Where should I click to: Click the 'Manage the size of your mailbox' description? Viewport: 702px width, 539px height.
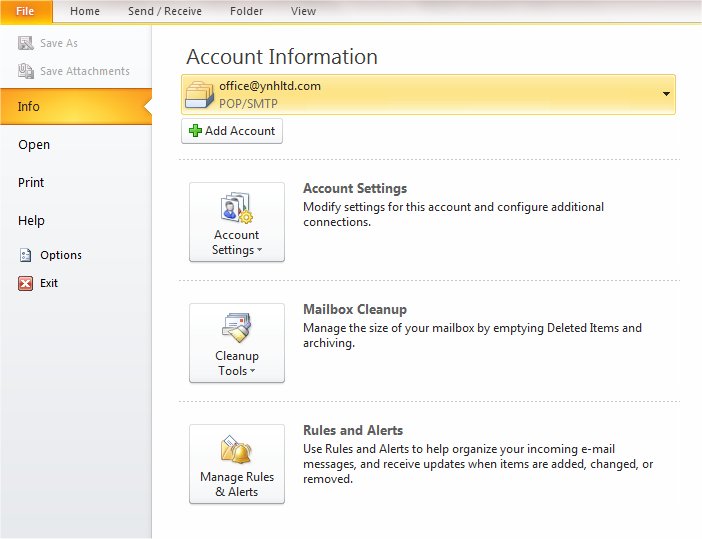472,335
